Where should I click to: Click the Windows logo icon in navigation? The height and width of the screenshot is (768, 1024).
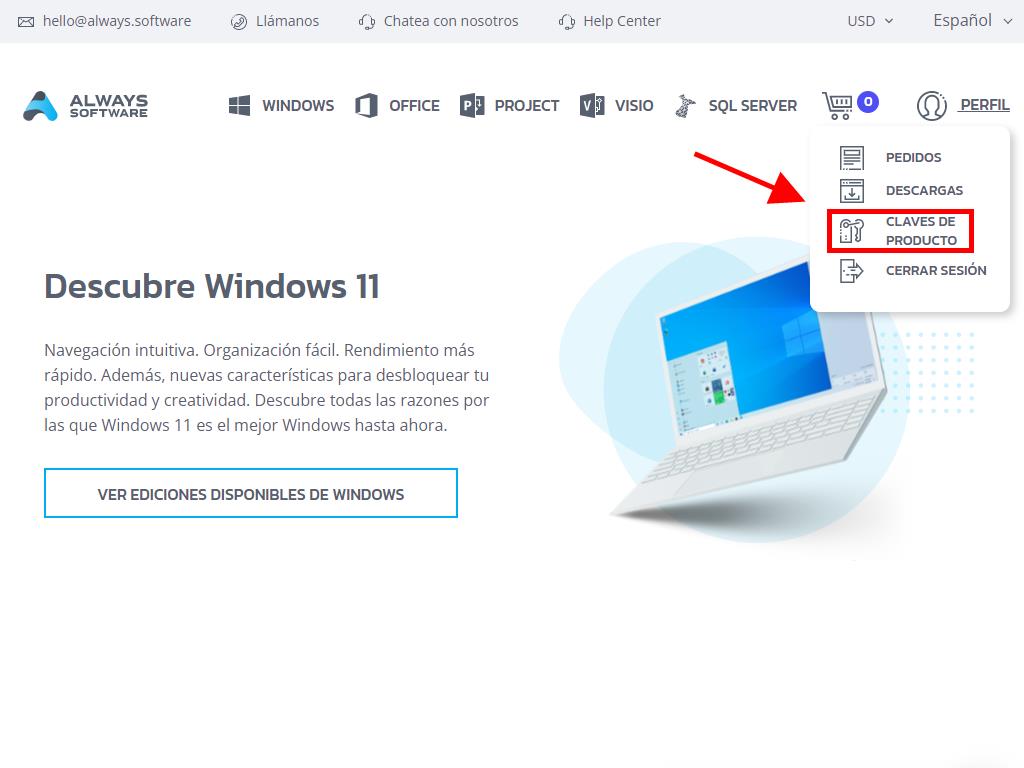240,106
